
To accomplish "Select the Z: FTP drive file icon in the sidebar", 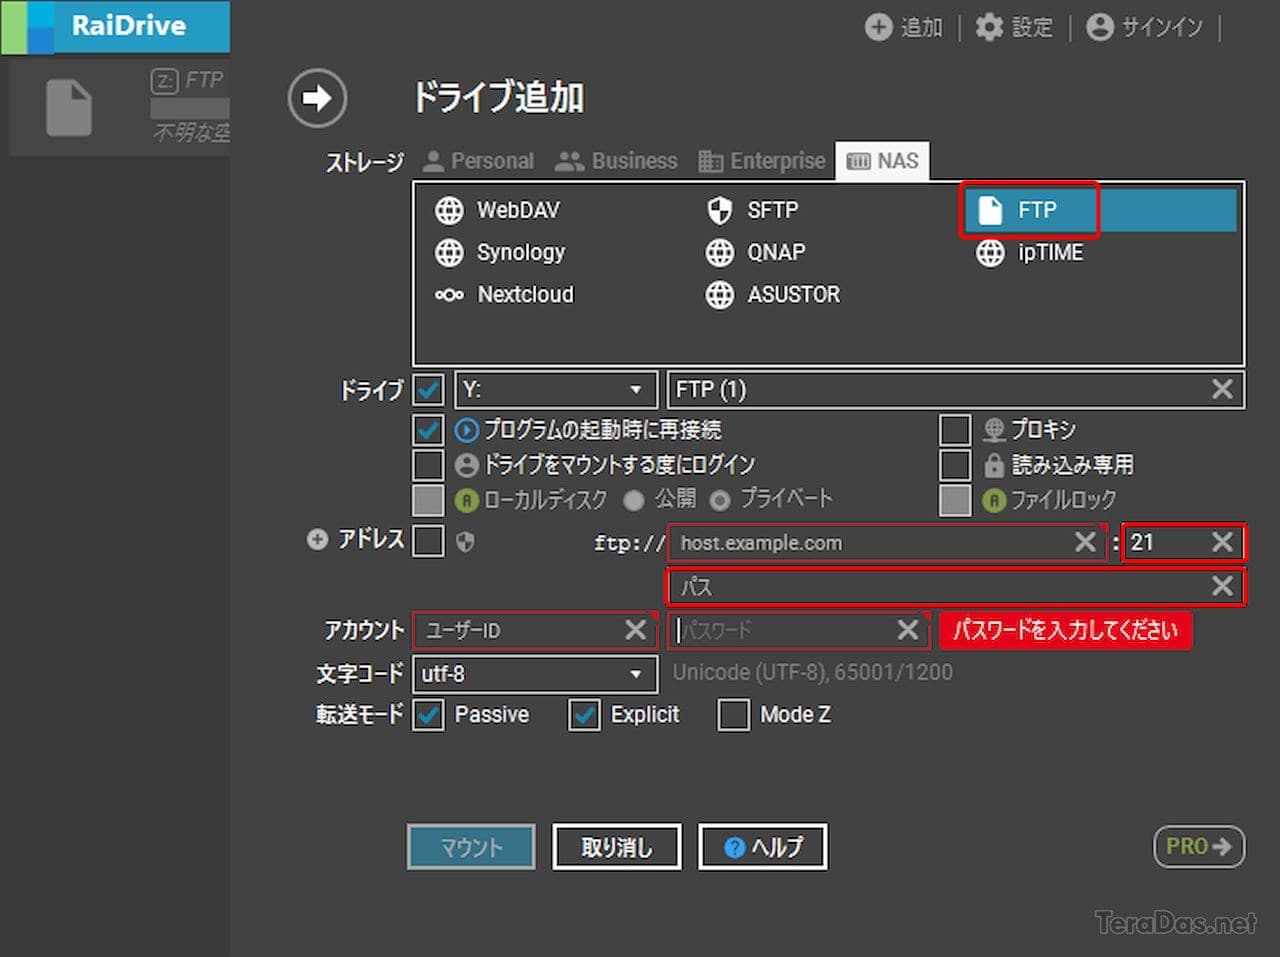I will tap(69, 108).
